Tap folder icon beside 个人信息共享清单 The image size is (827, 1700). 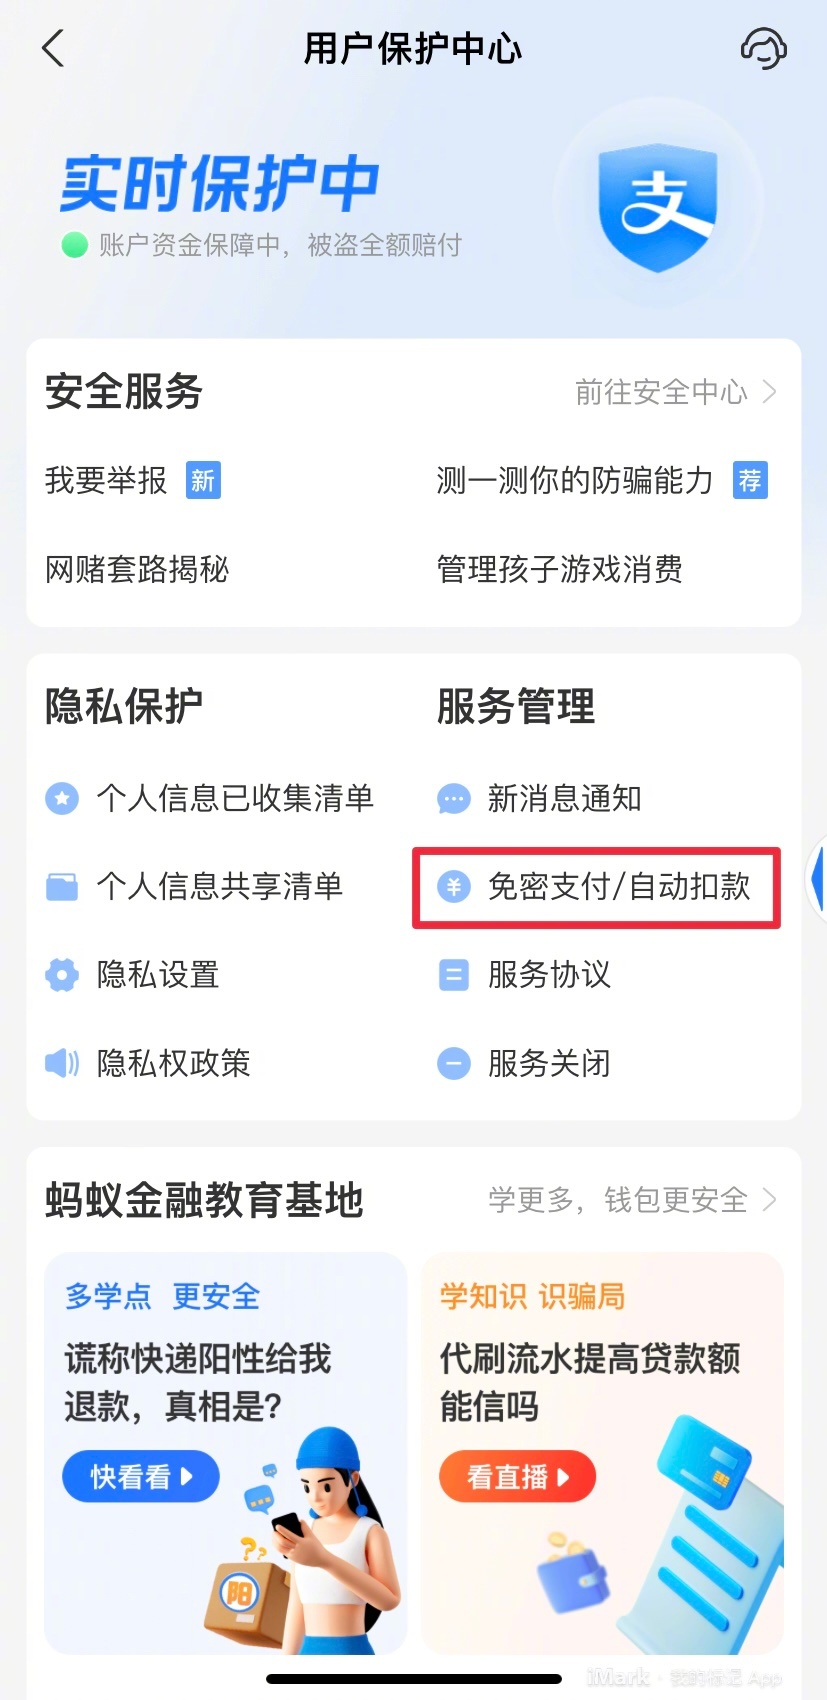62,886
